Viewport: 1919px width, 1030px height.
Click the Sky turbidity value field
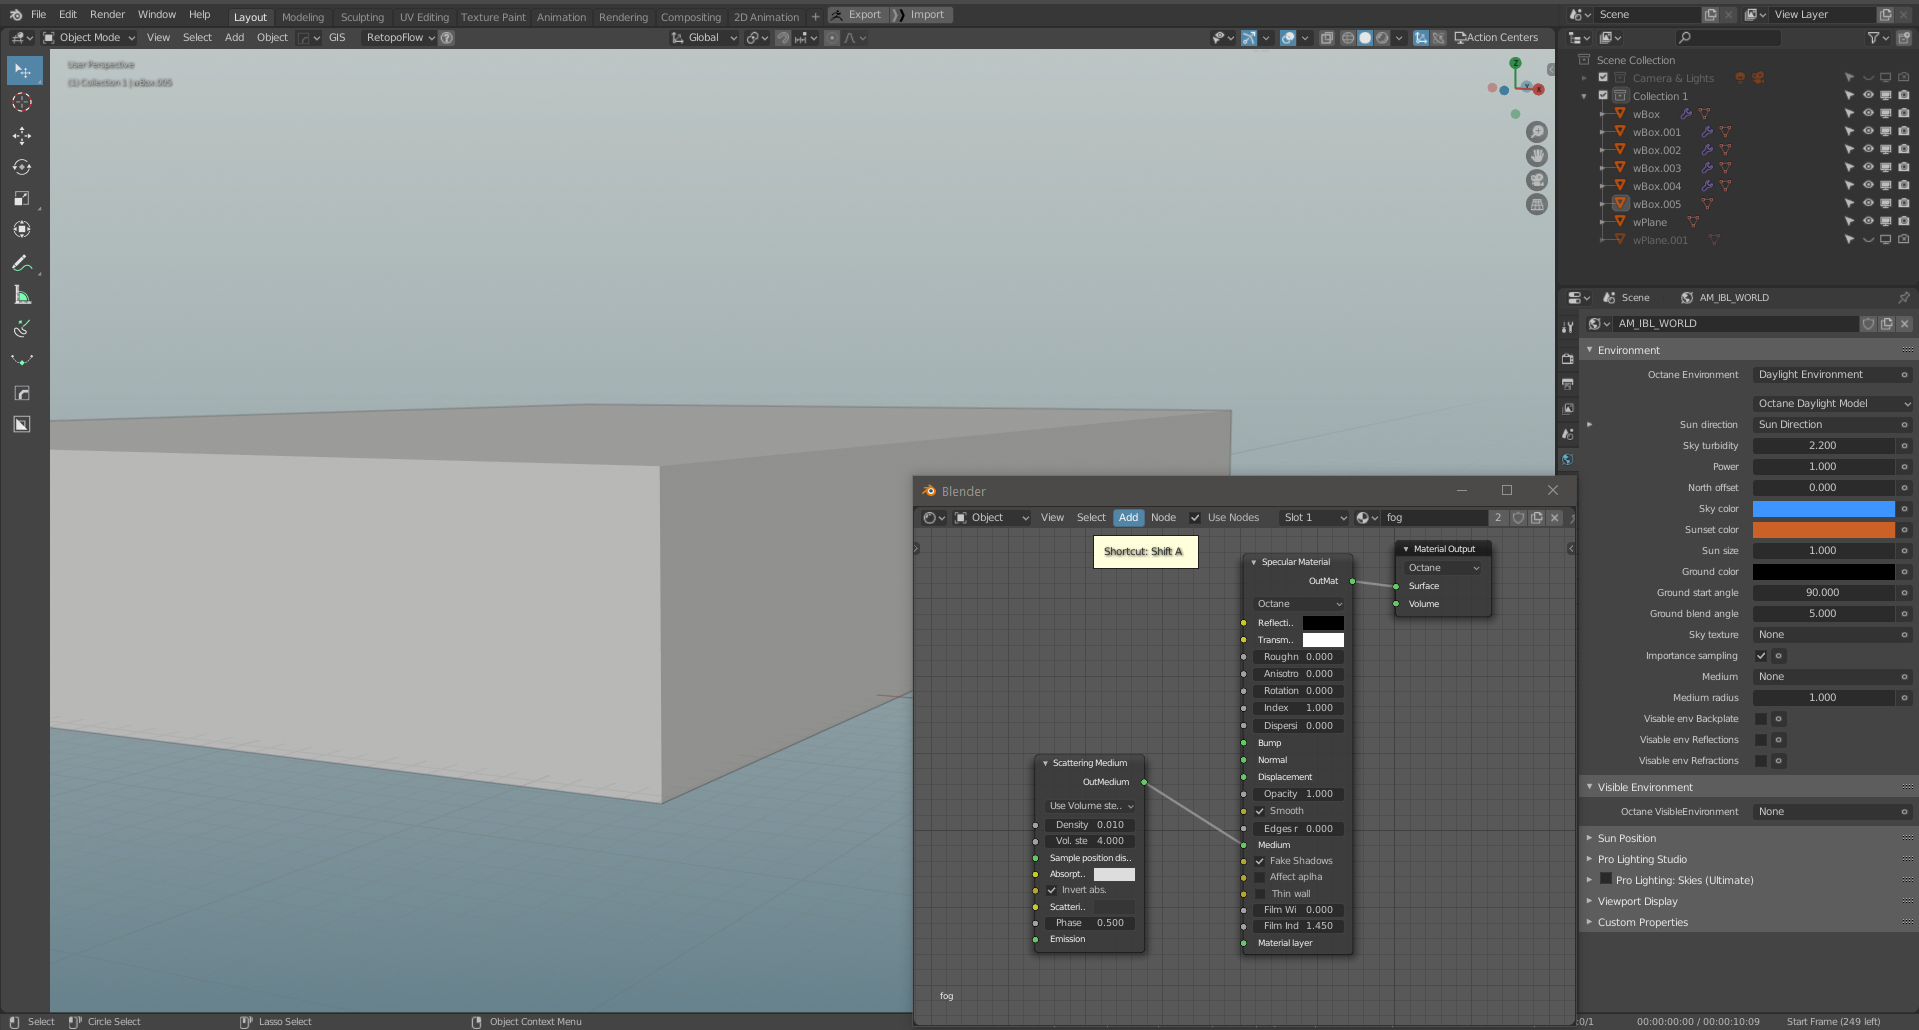[x=1823, y=446]
